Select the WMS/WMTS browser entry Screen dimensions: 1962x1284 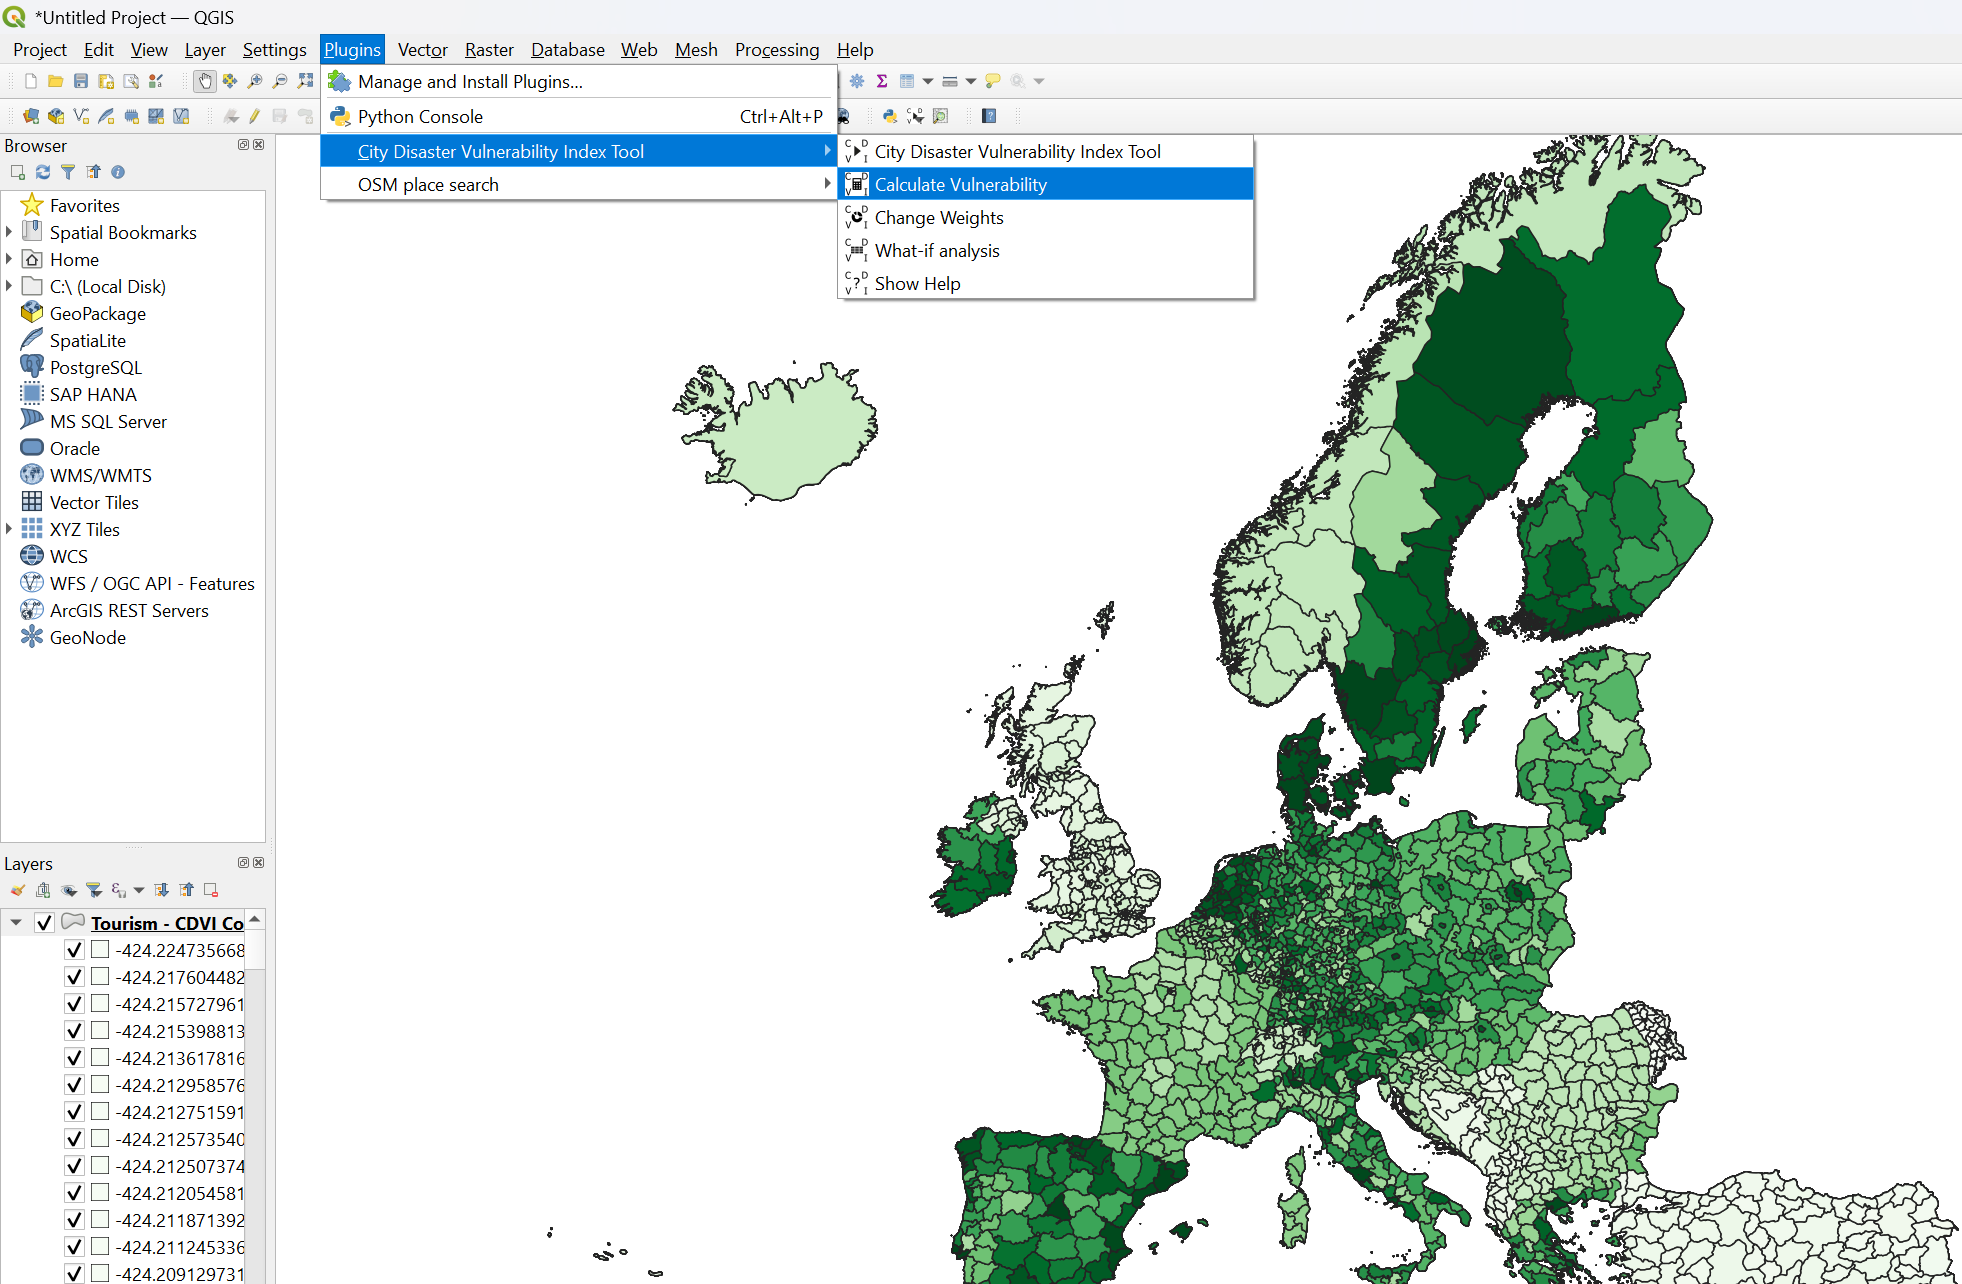tap(101, 475)
